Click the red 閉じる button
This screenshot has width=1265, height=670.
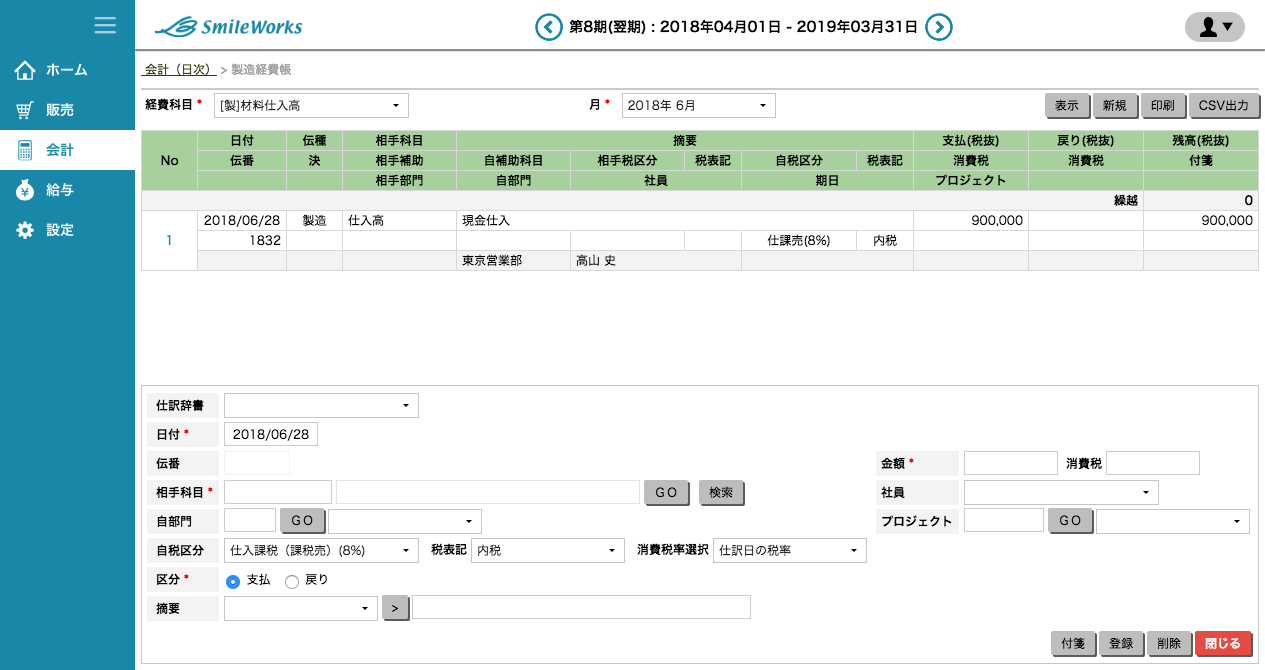tap(1223, 644)
